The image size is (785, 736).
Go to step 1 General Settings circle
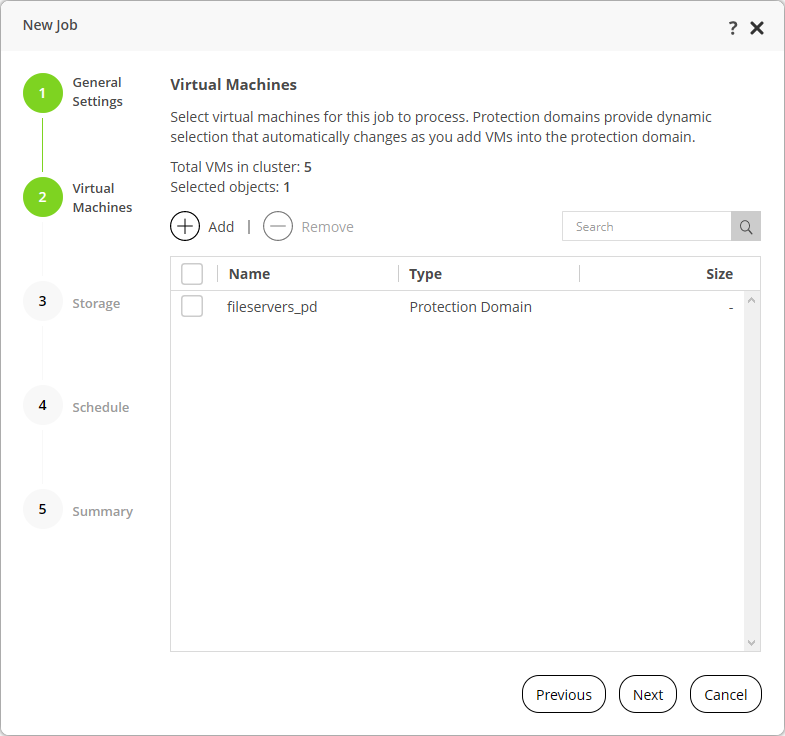[42, 93]
